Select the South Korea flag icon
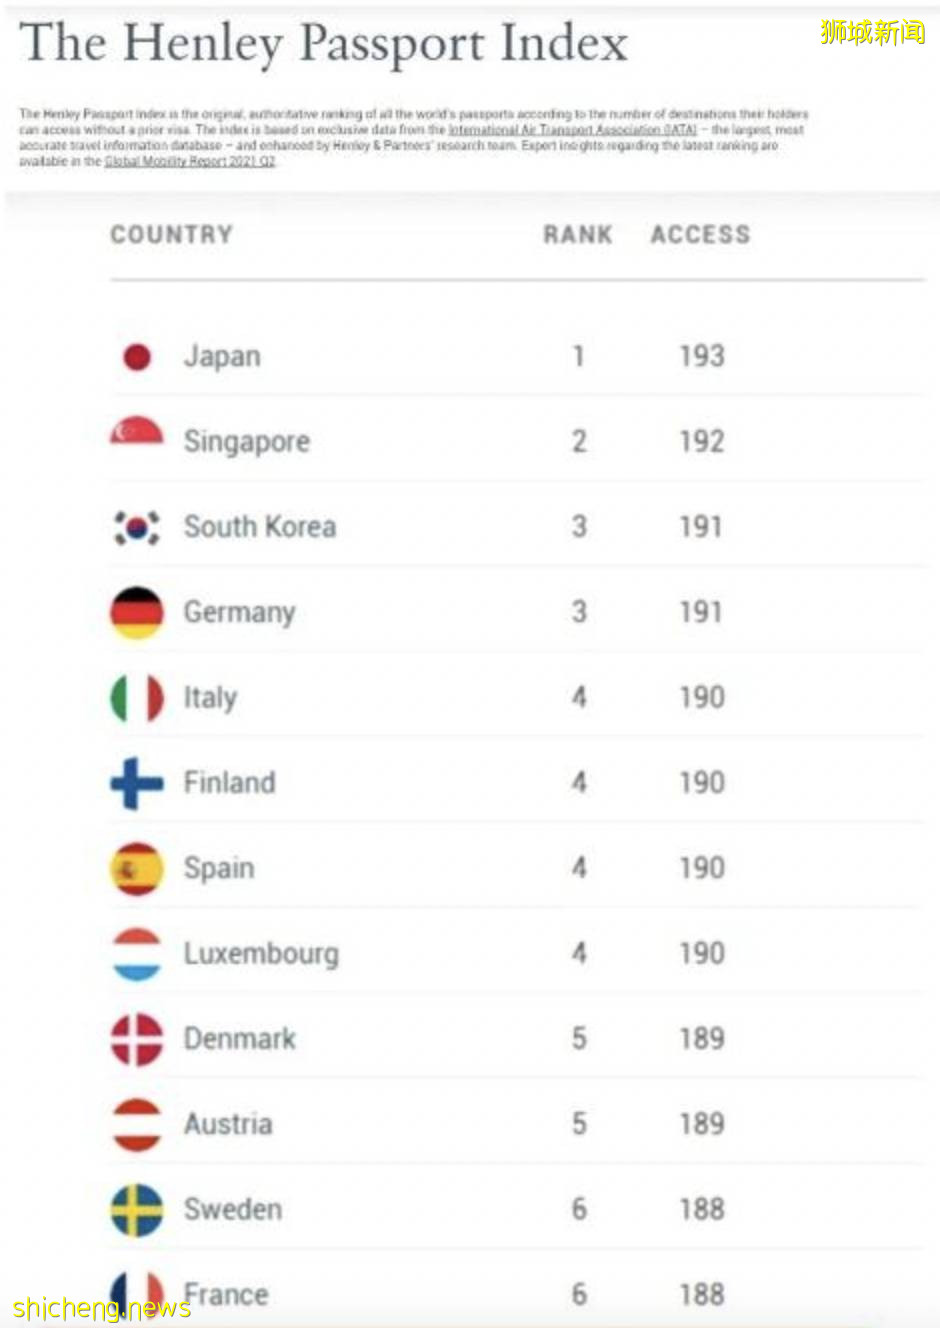The width and height of the screenshot is (940, 1328). pyautogui.click(x=137, y=527)
